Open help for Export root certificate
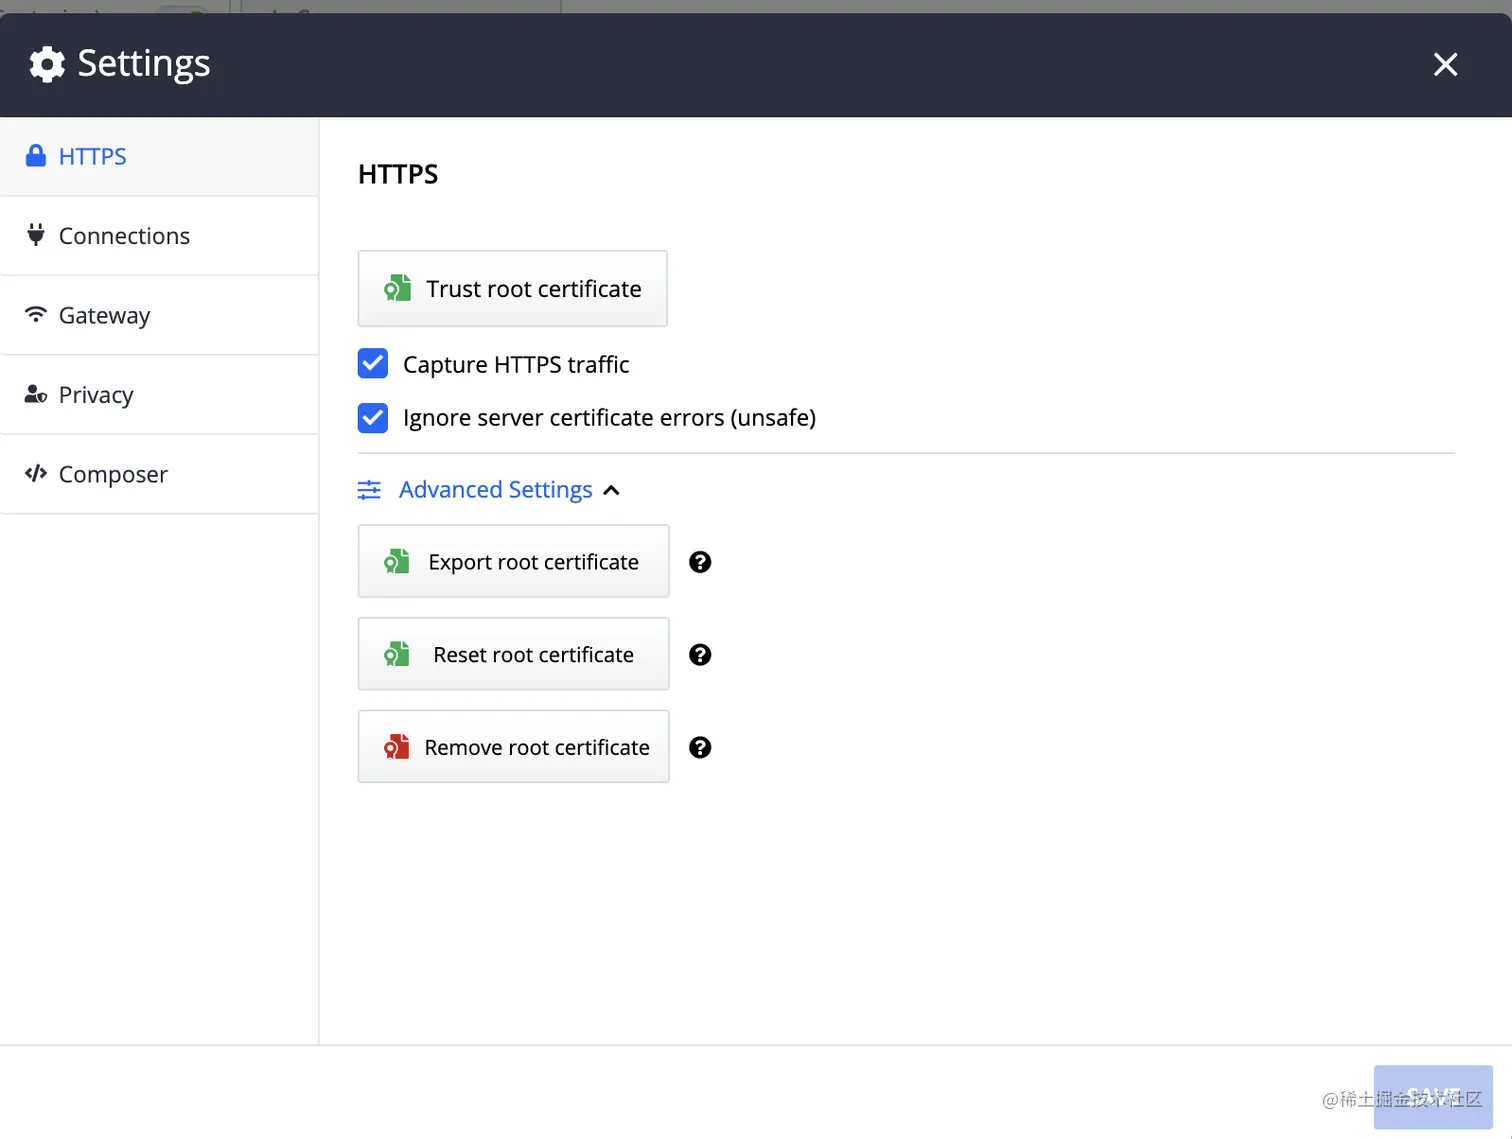Screen dimensions: 1512x1139 (x=700, y=562)
